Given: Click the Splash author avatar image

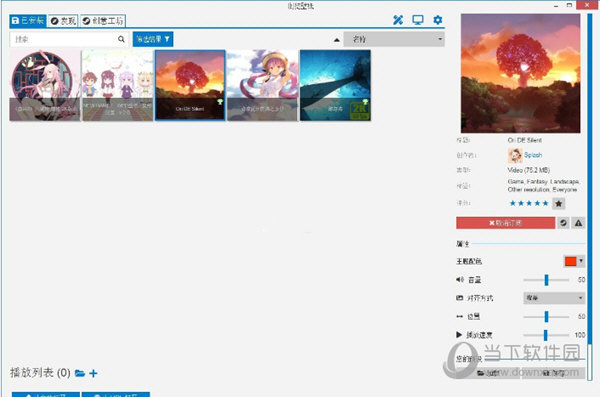Looking at the screenshot, I should pos(515,155).
